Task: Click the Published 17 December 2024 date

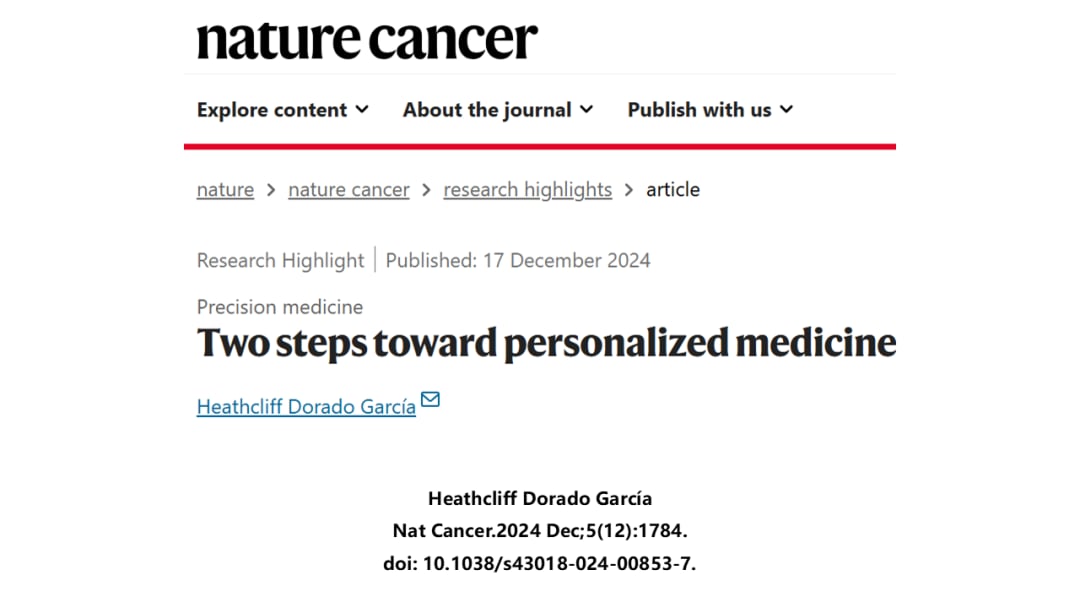Action: (518, 261)
